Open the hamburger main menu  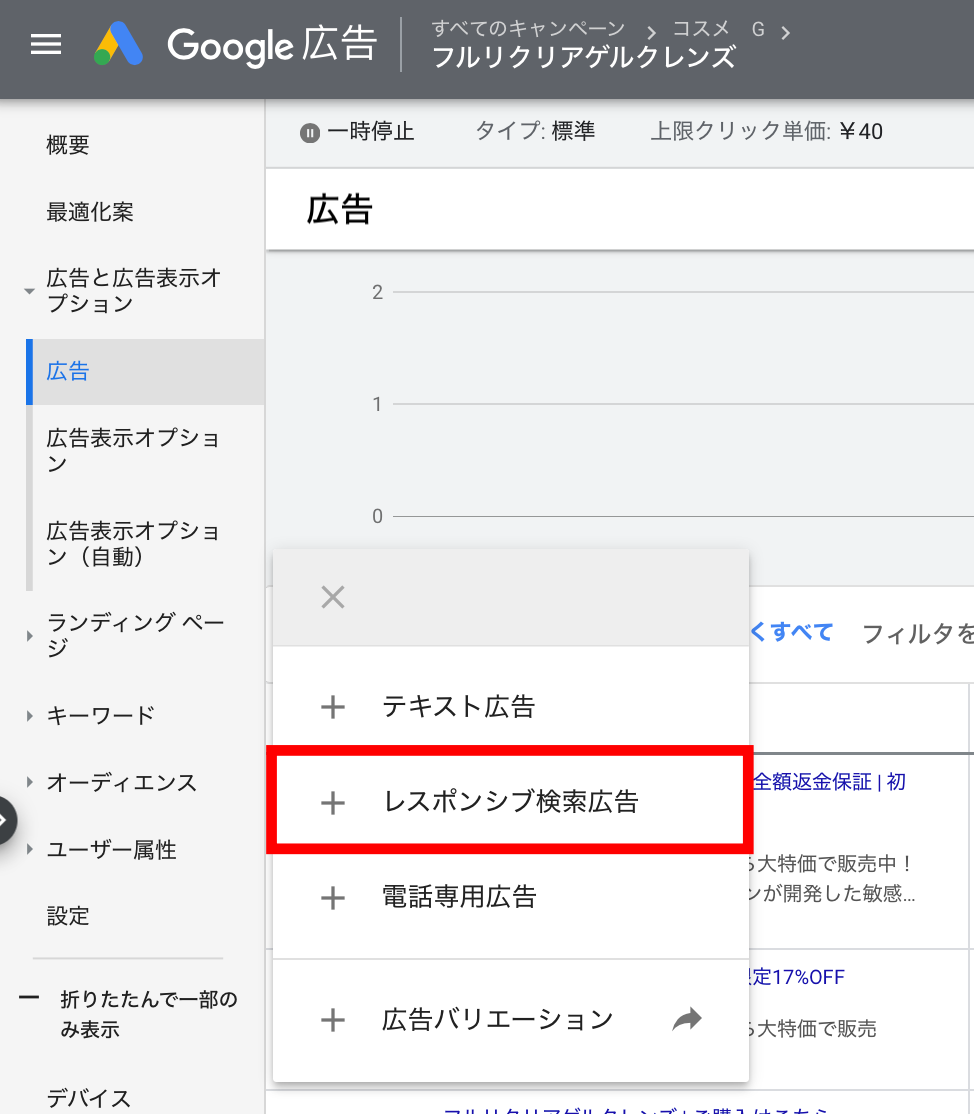(46, 44)
